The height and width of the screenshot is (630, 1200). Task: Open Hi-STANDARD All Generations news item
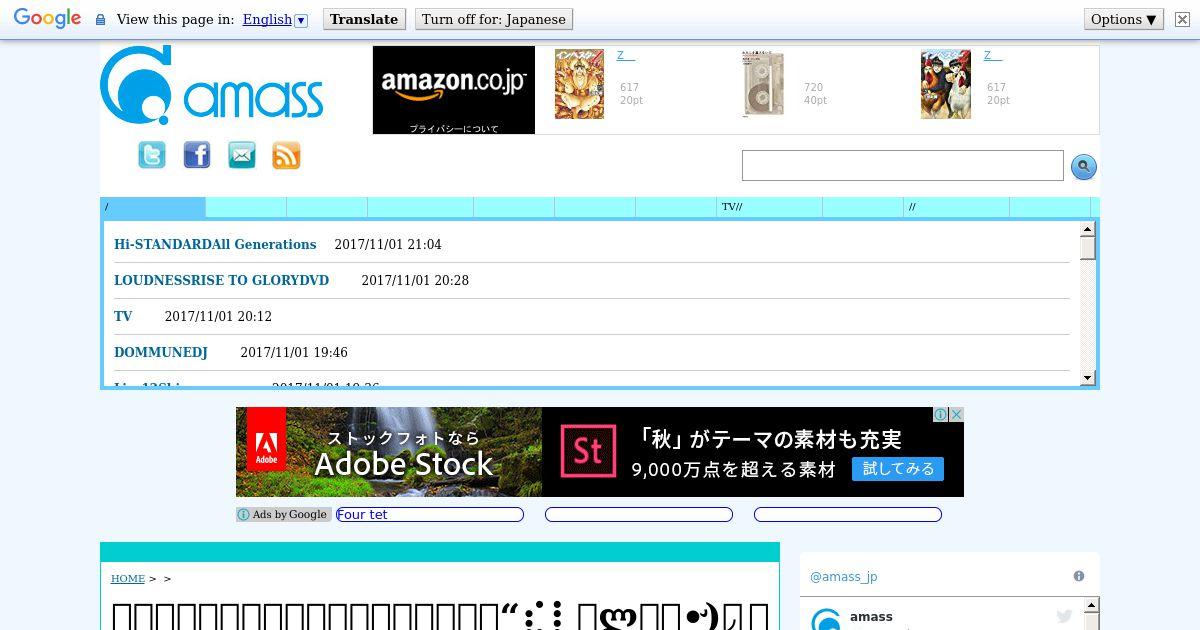(x=215, y=244)
